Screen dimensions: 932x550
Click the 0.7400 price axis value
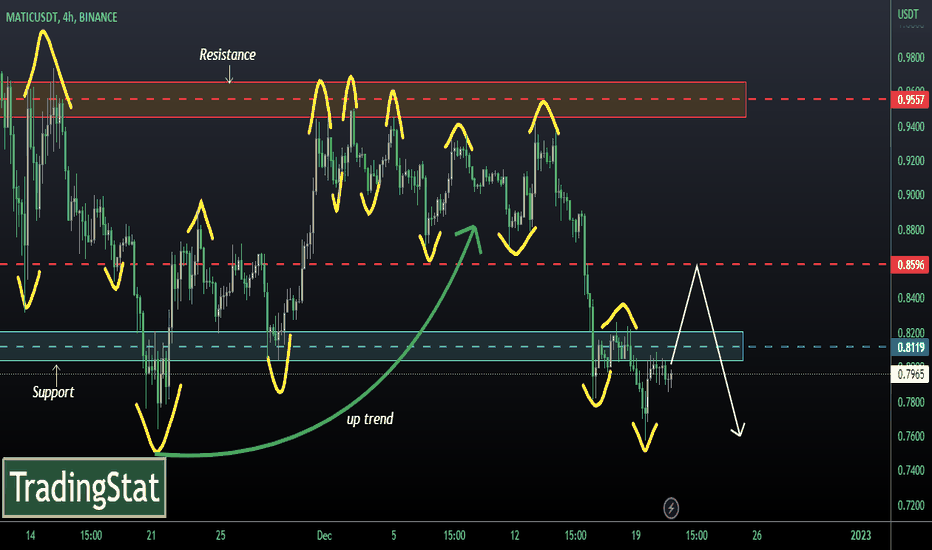(x=911, y=470)
